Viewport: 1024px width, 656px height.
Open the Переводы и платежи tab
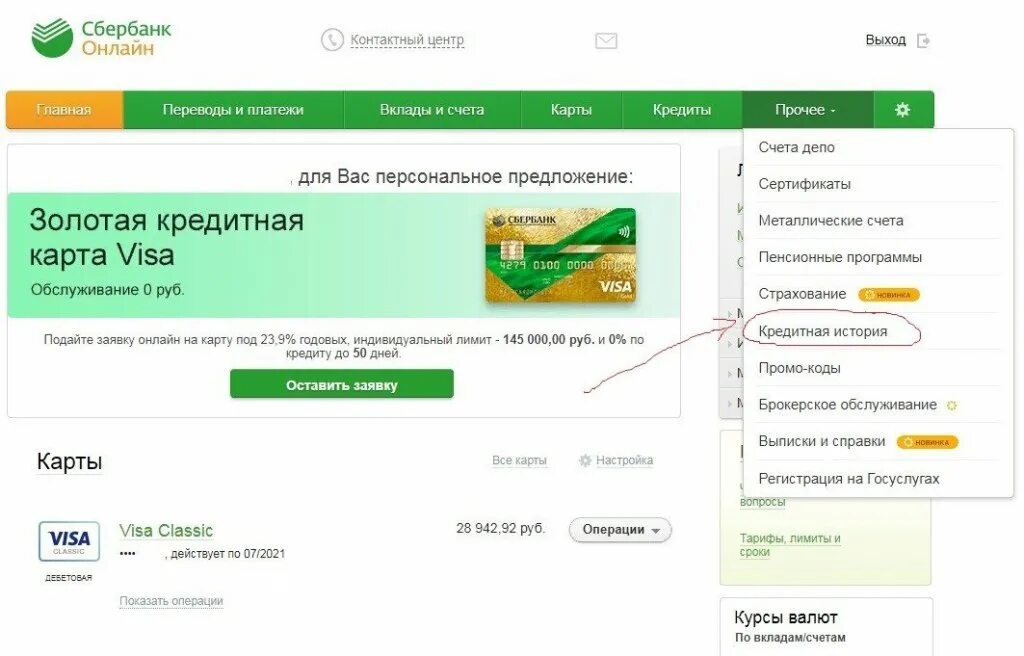coord(233,110)
